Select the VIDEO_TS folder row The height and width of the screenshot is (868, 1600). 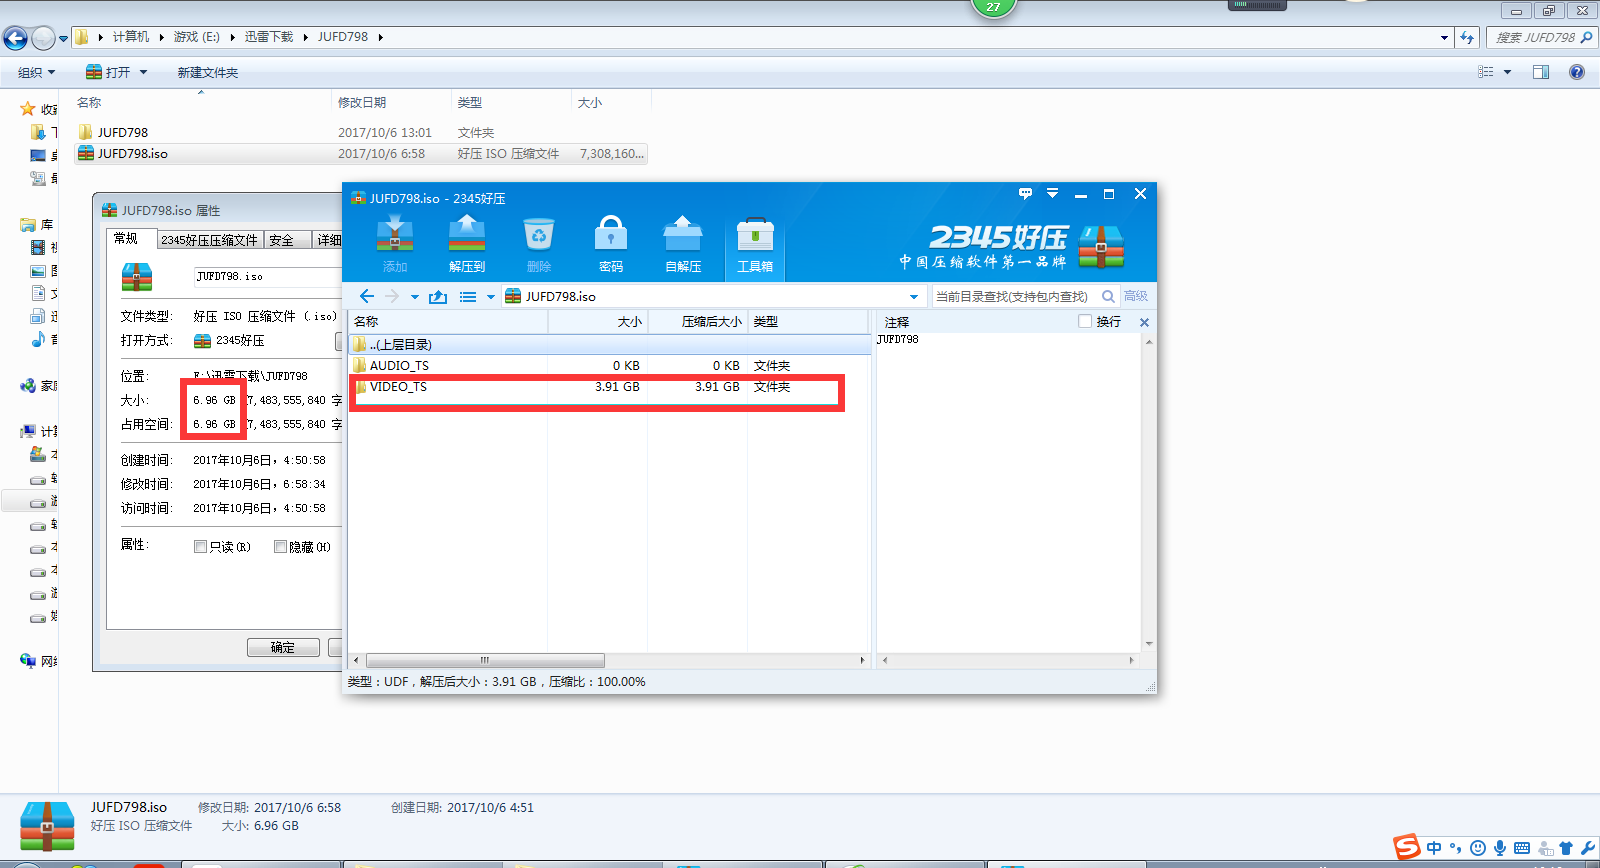[x=610, y=387]
